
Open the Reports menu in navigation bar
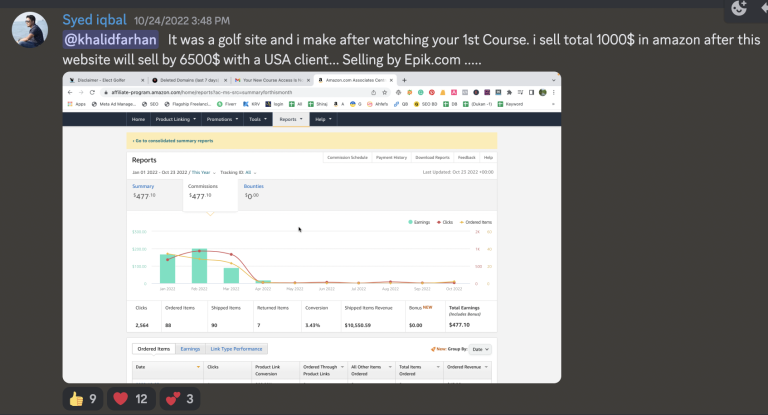click(289, 119)
